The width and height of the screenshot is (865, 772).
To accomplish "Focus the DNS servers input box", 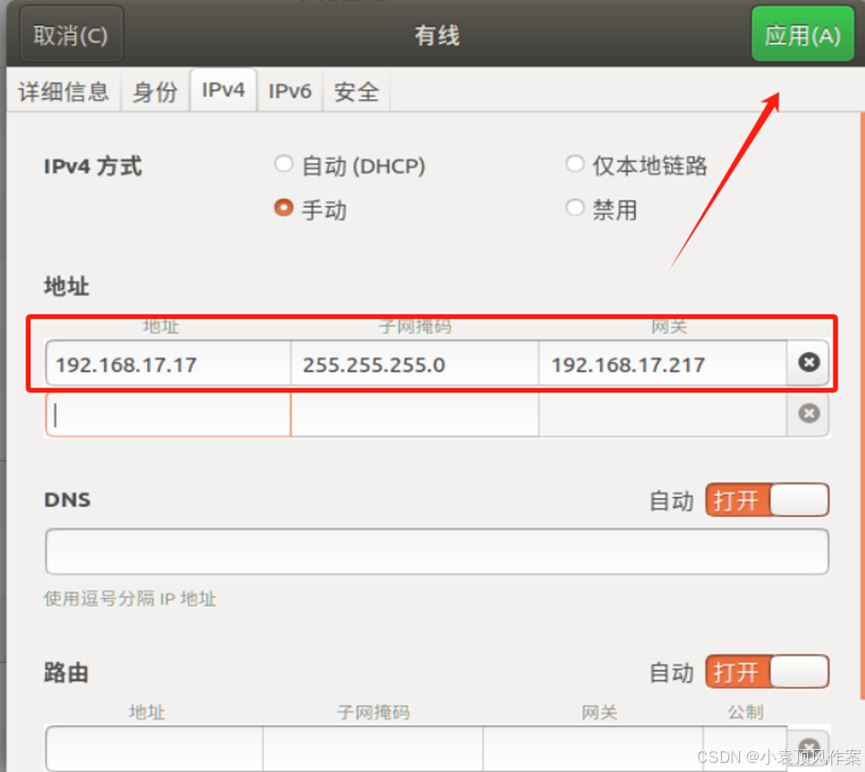I will [437, 551].
